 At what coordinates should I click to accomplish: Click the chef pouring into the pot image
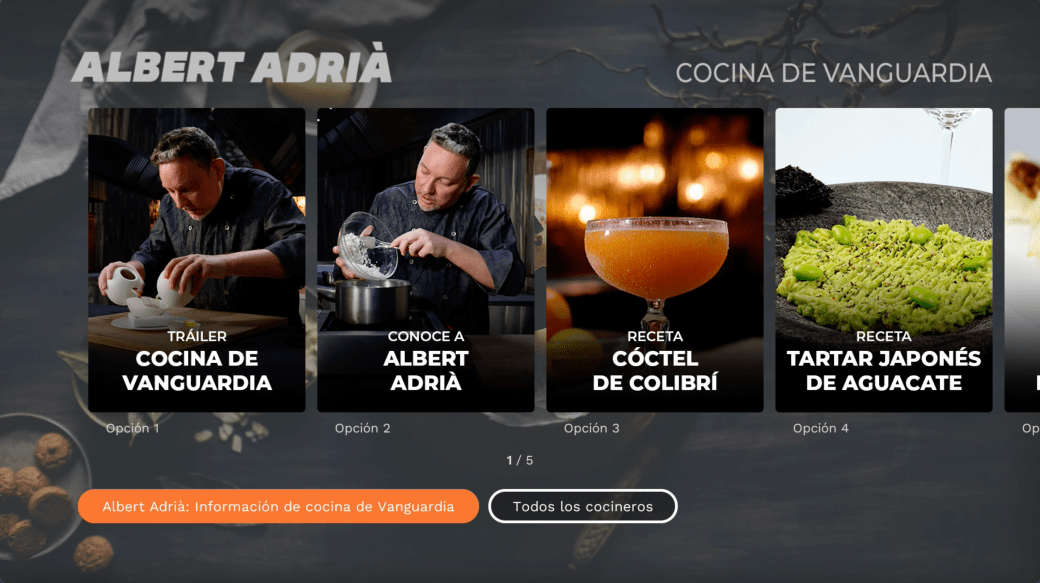426,222
